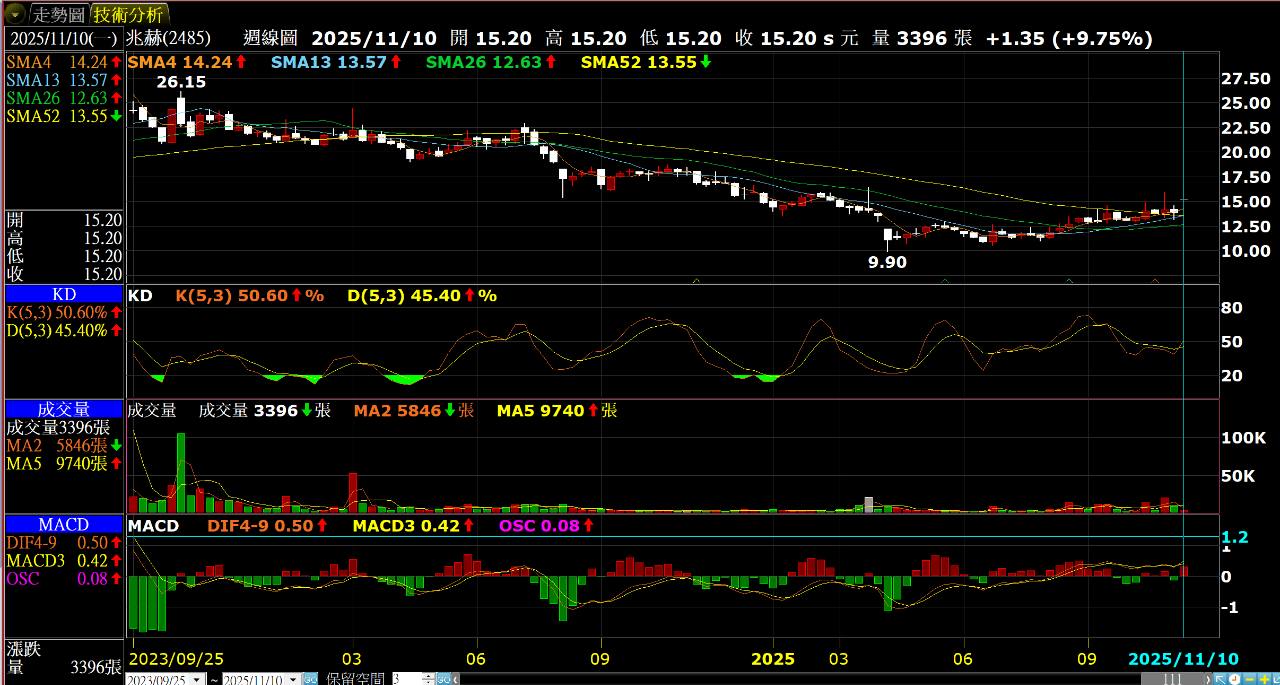The image size is (1280, 685).
Task: Click the KD indicator panel header
Action: [x=64, y=294]
